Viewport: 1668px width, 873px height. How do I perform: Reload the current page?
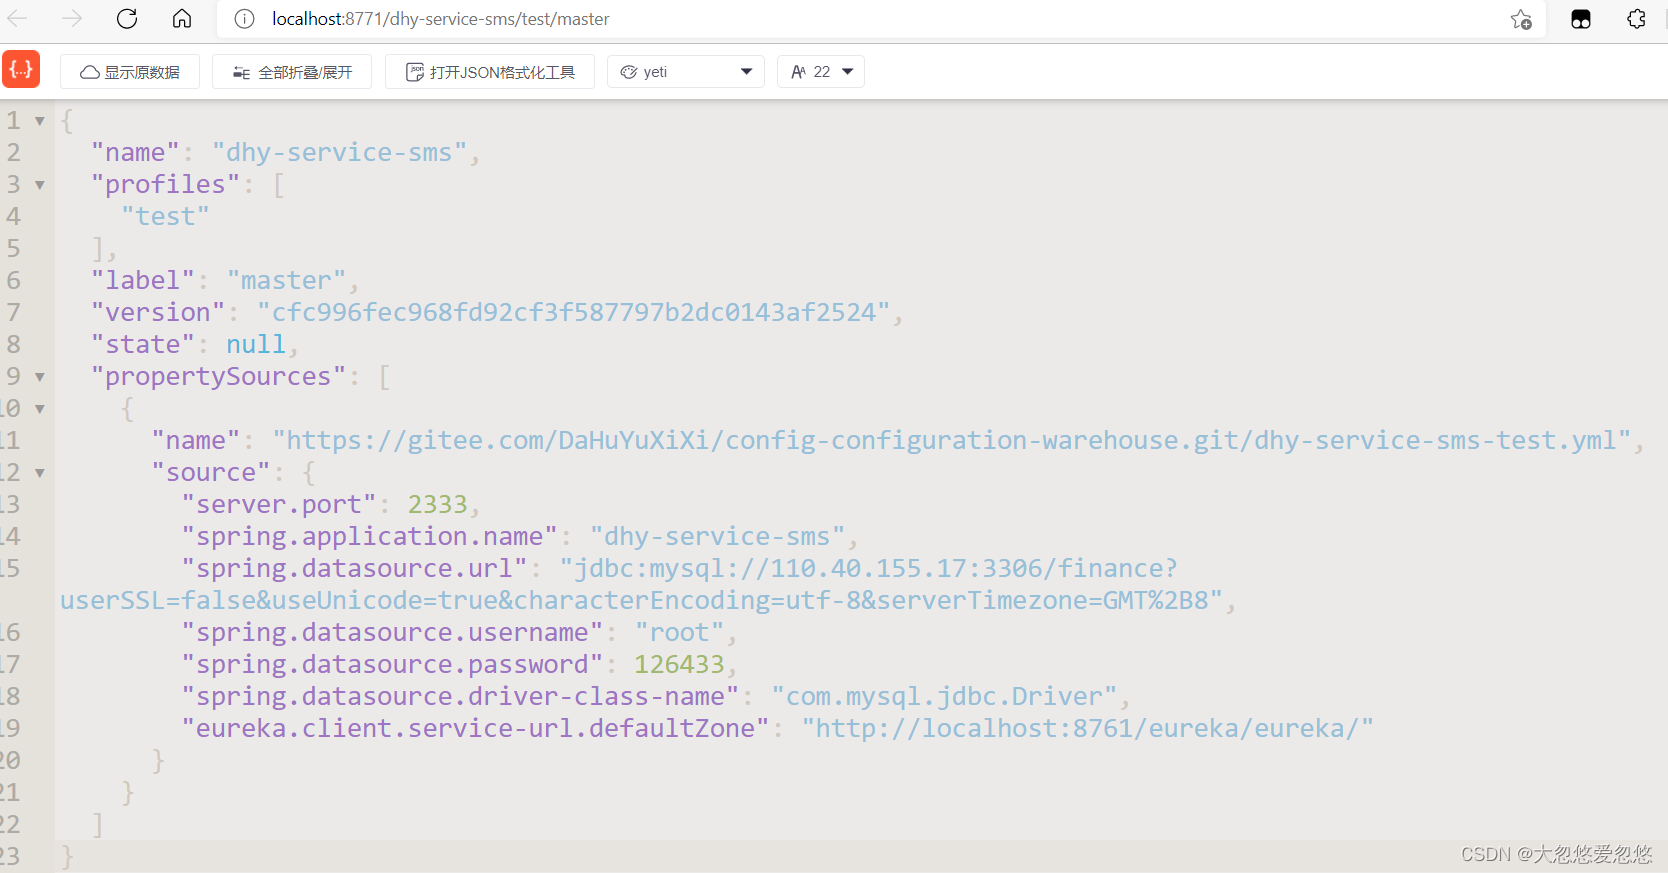tap(127, 18)
